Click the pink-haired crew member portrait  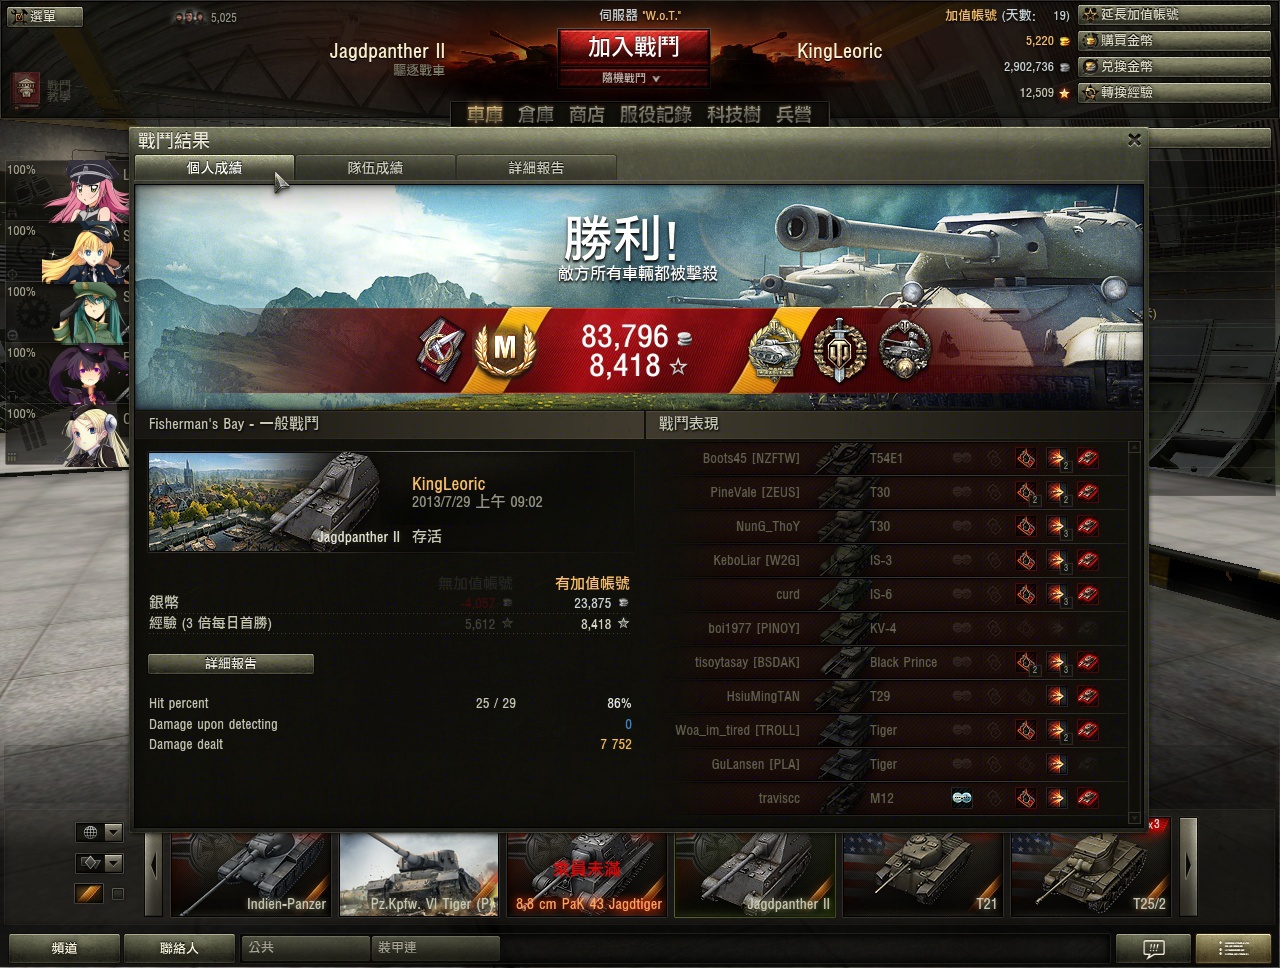coord(92,192)
